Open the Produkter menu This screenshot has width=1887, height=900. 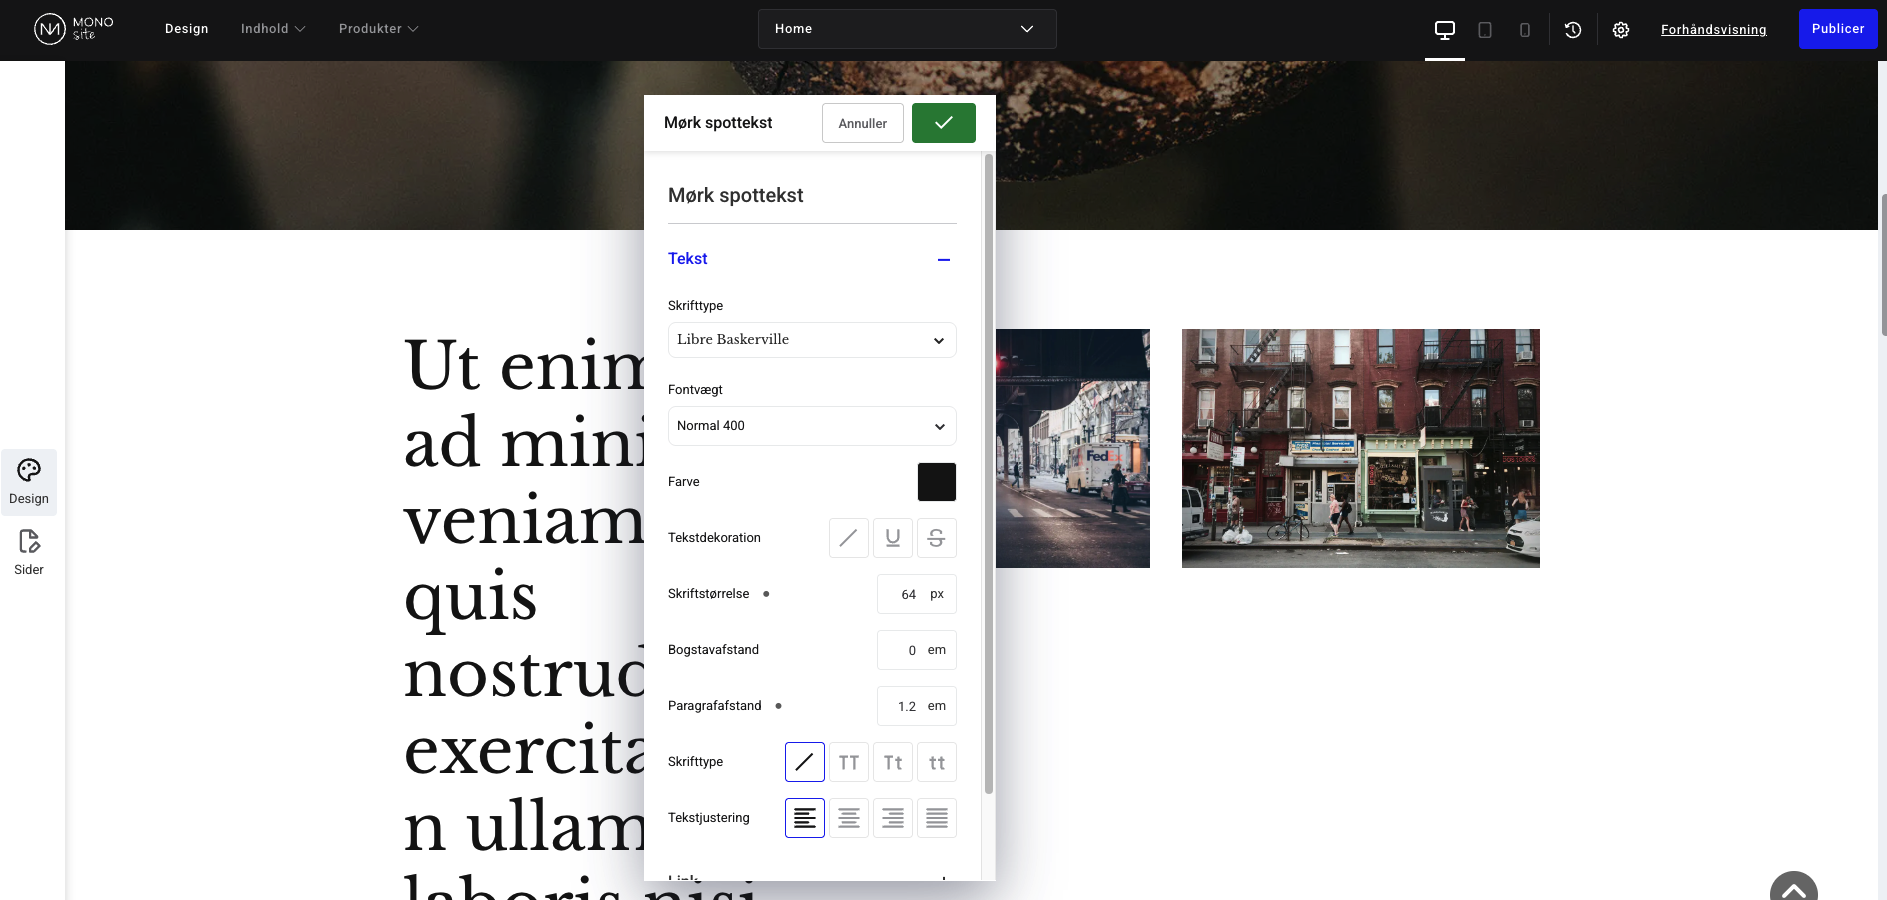pyautogui.click(x=378, y=29)
